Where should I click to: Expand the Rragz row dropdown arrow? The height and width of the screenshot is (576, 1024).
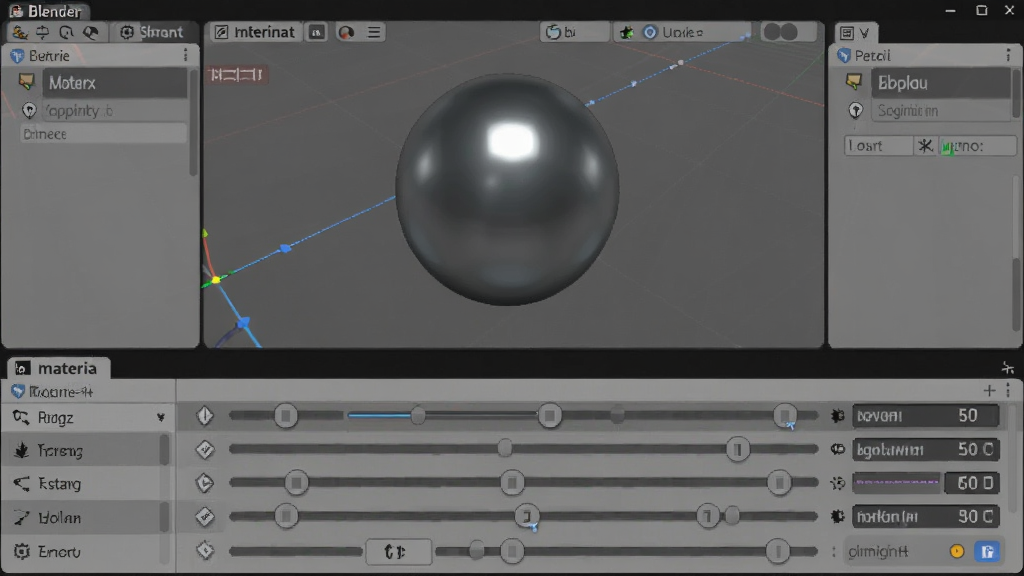coord(161,417)
